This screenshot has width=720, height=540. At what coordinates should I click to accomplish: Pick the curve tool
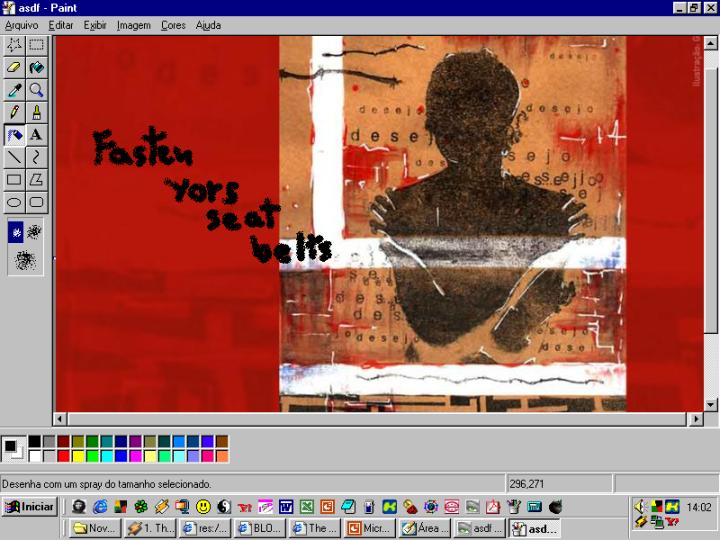coord(36,158)
